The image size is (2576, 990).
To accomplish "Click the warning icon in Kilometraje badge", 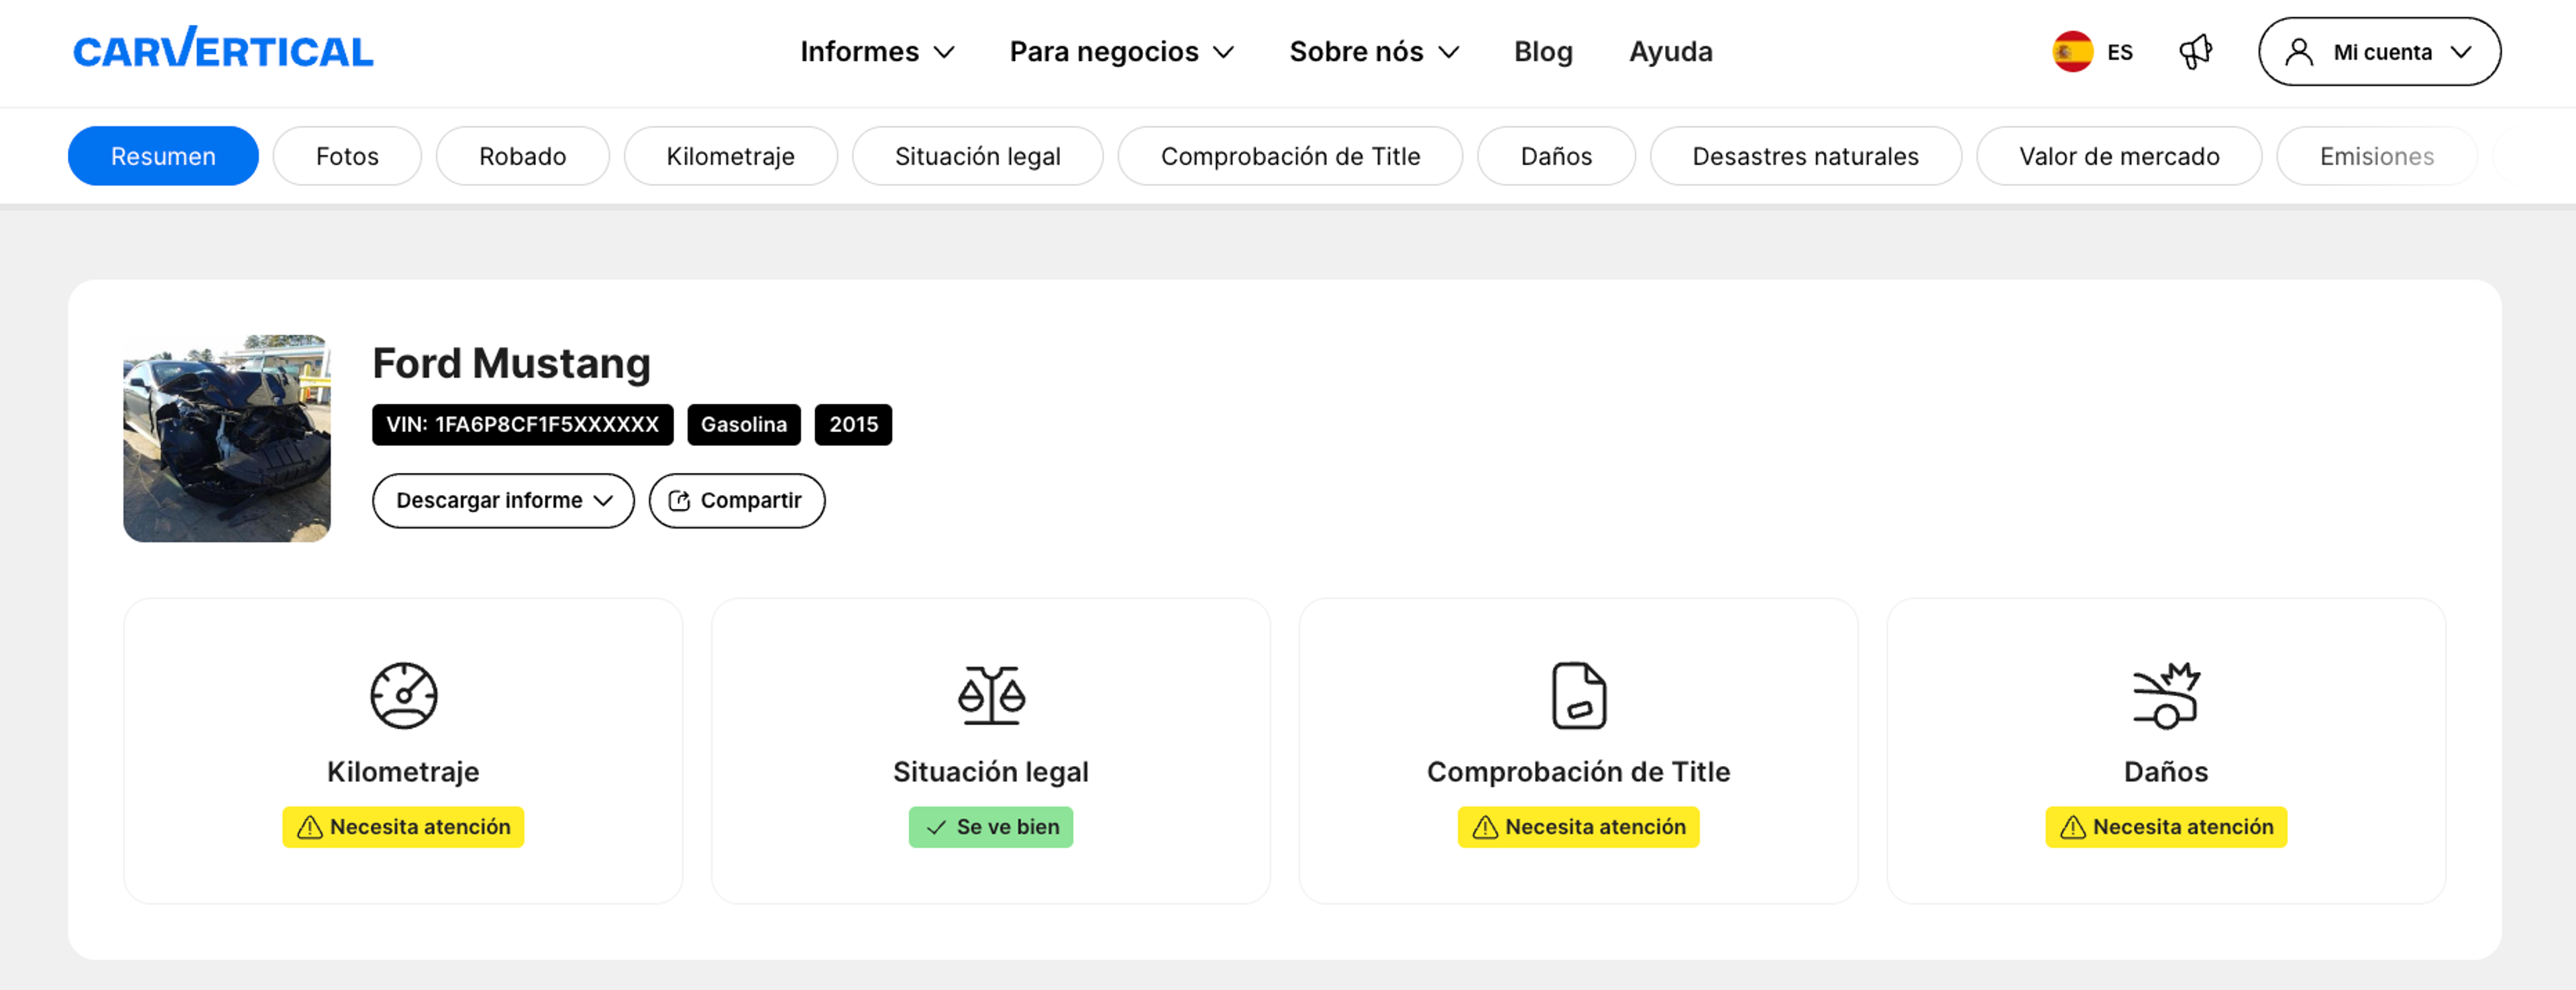I will (310, 827).
